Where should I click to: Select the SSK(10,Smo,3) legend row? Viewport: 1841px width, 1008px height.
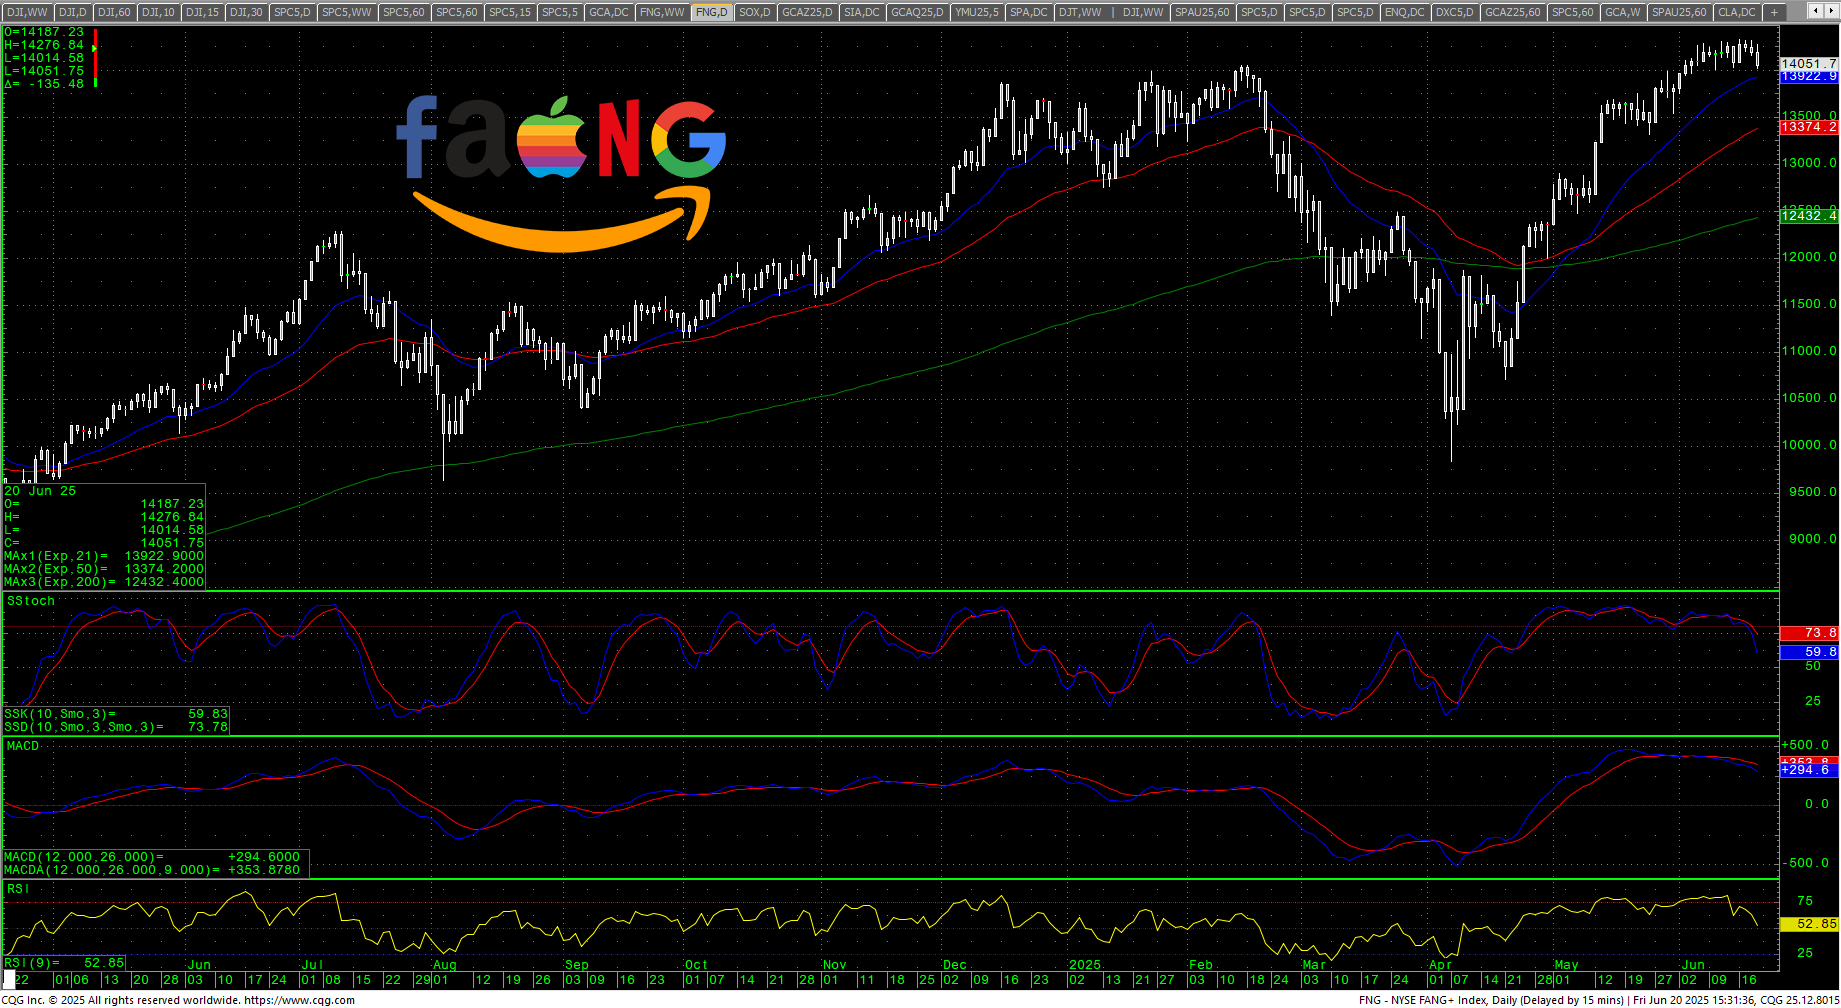pyautogui.click(x=116, y=714)
